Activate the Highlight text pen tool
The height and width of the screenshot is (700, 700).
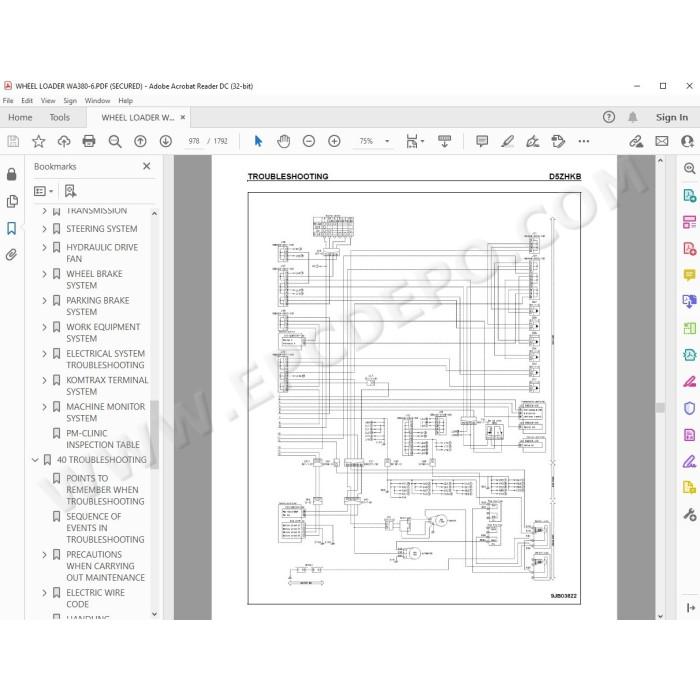pyautogui.click(x=507, y=141)
